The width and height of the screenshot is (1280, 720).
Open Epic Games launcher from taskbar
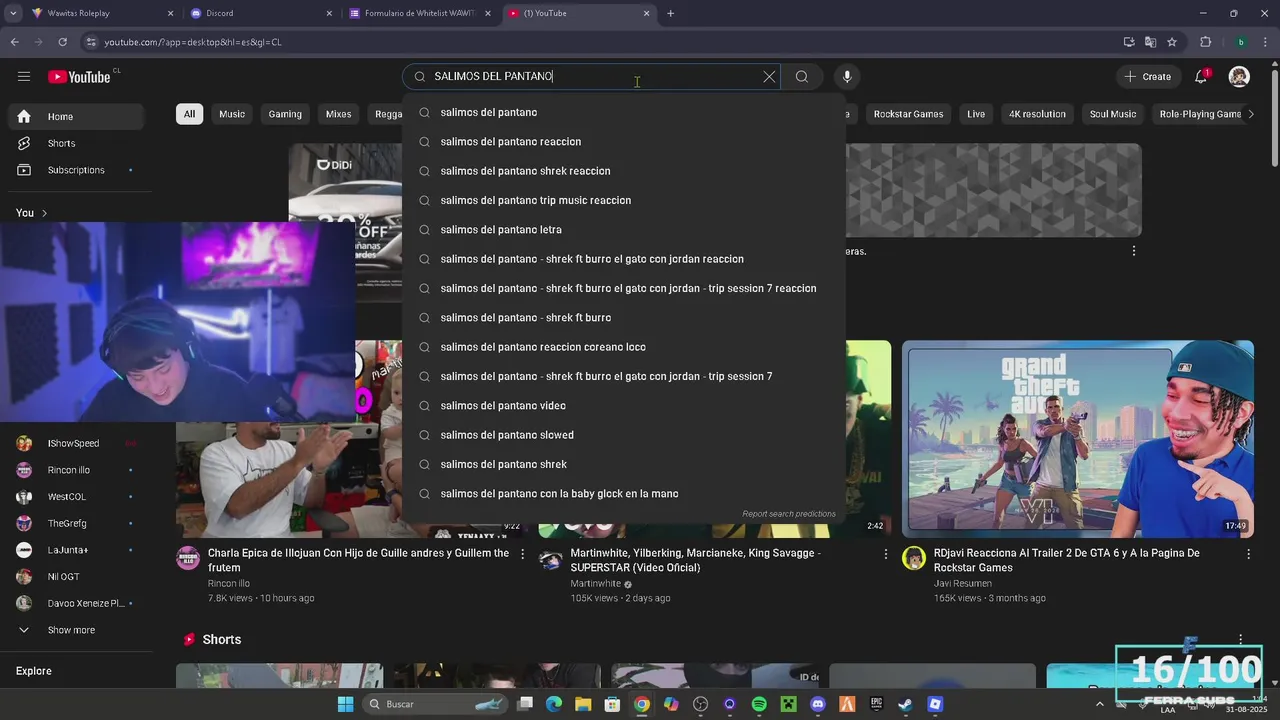tap(876, 704)
